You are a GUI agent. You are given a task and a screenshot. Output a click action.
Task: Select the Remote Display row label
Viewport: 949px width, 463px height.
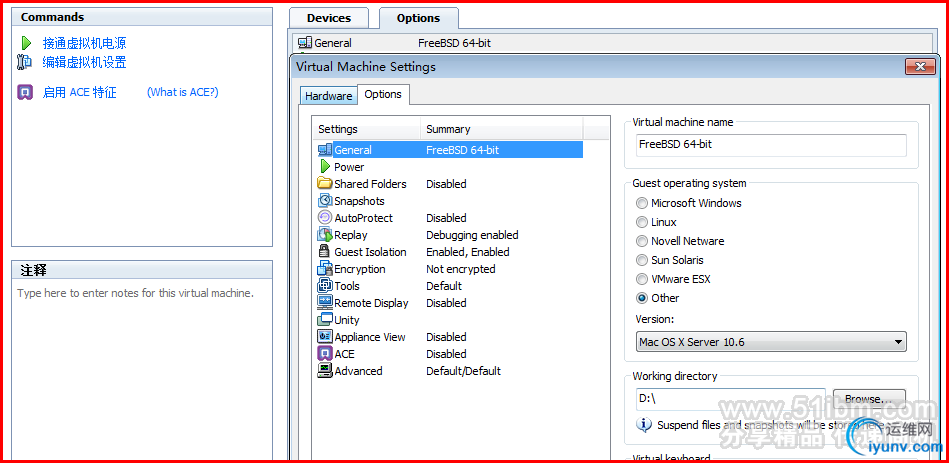click(372, 303)
